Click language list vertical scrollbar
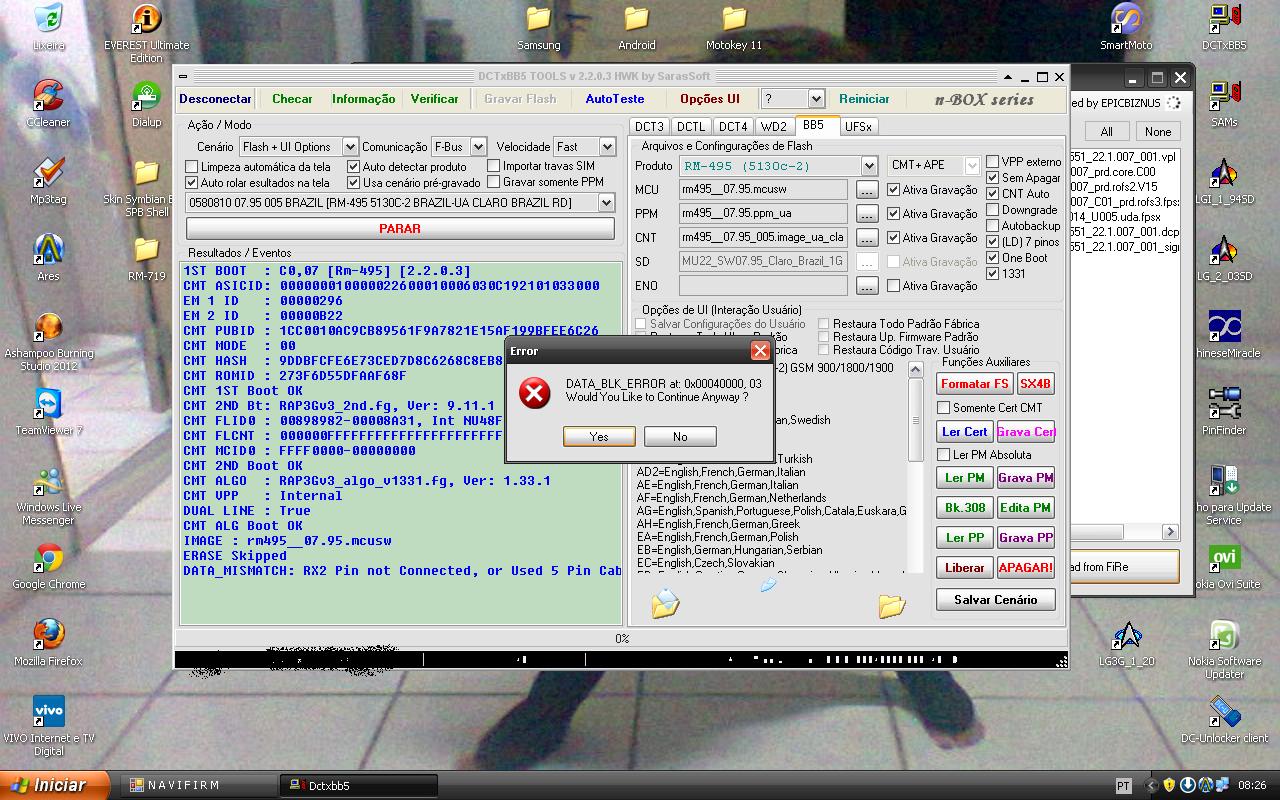Viewport: 1280px width, 800px height. [915, 466]
